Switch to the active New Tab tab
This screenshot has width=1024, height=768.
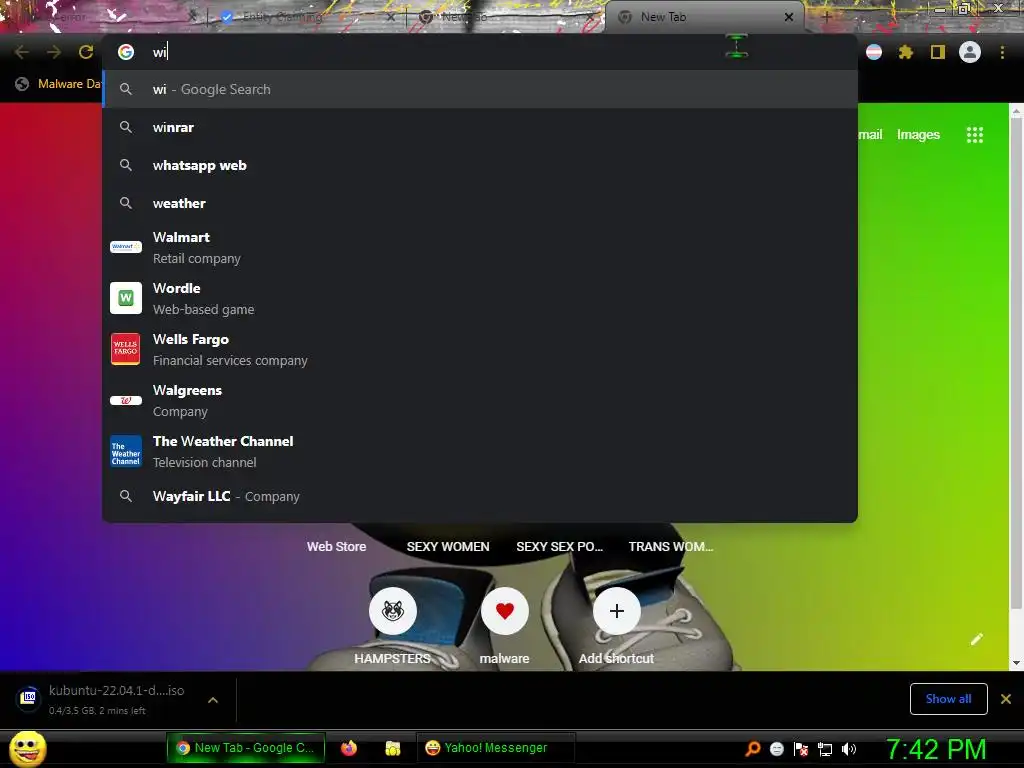pos(702,17)
